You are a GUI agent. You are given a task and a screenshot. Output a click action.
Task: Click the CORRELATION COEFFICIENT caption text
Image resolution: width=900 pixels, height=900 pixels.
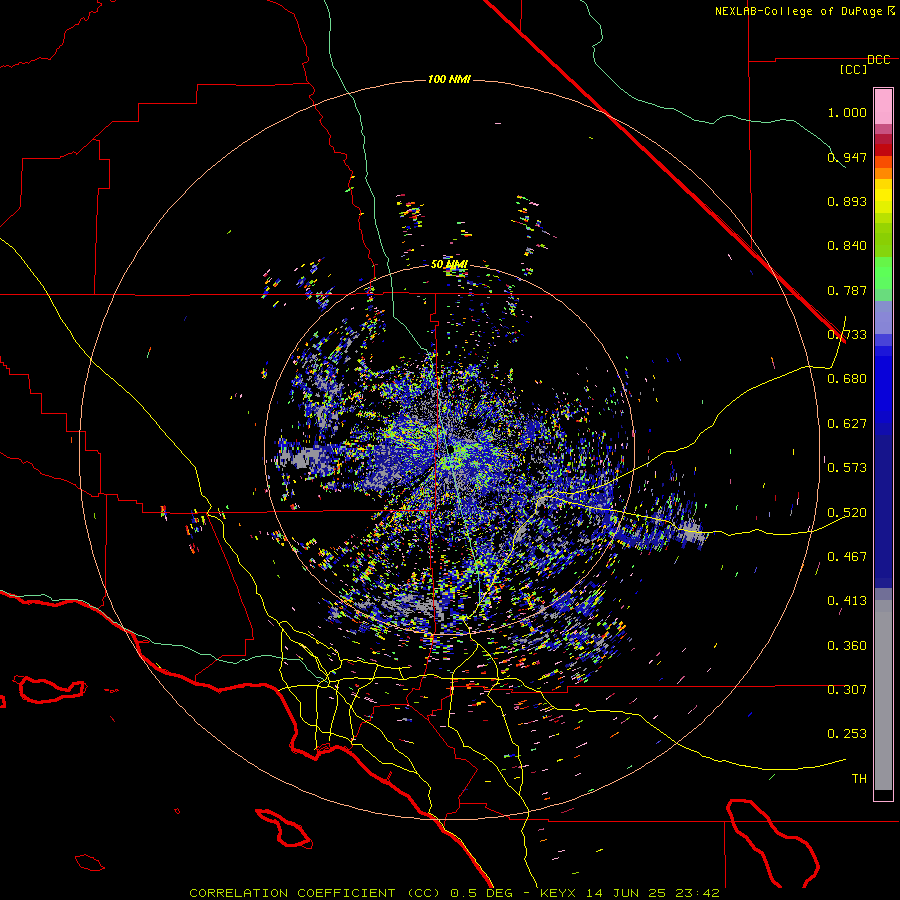pyautogui.click(x=292, y=893)
